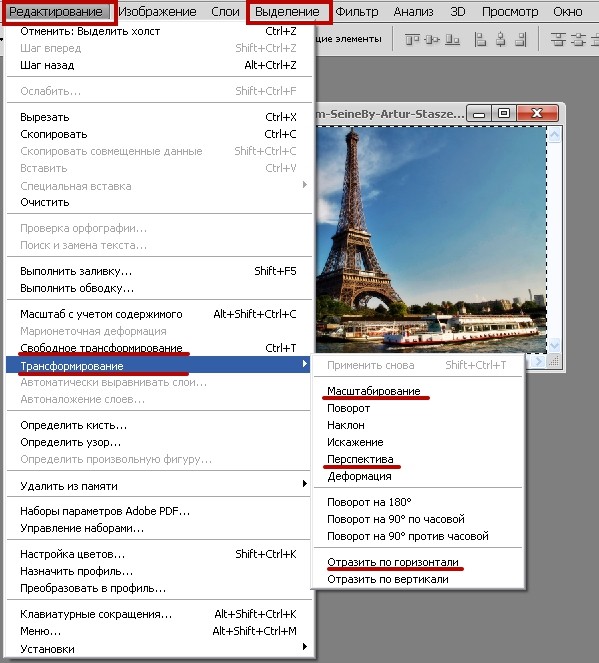
Task: Click Поворот на 180° option
Action: [369, 502]
